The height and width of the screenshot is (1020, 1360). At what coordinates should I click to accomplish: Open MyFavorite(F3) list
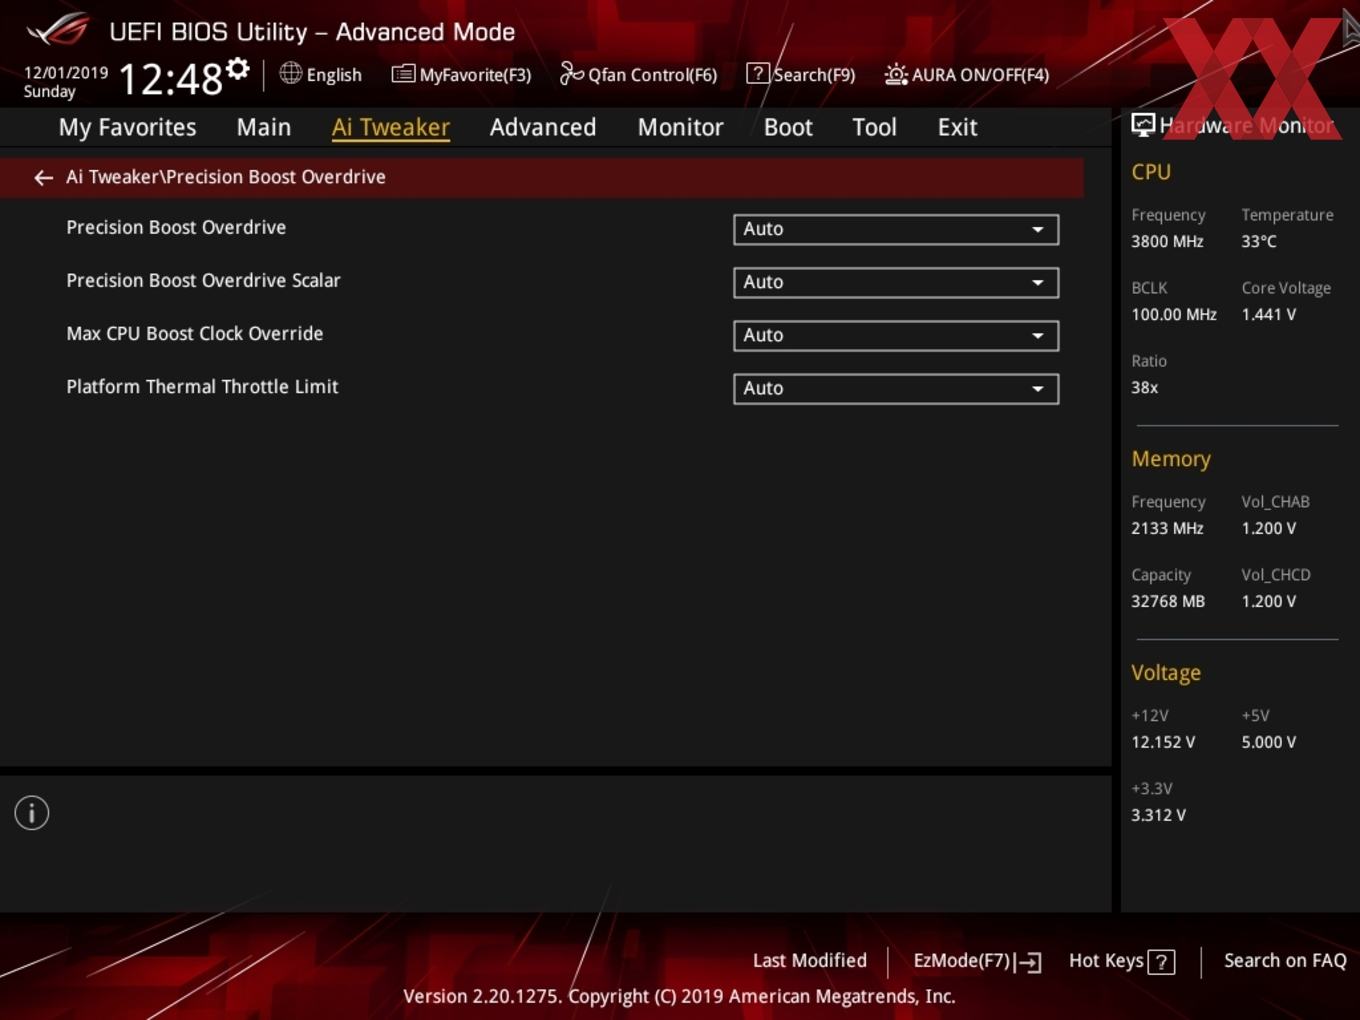461,74
